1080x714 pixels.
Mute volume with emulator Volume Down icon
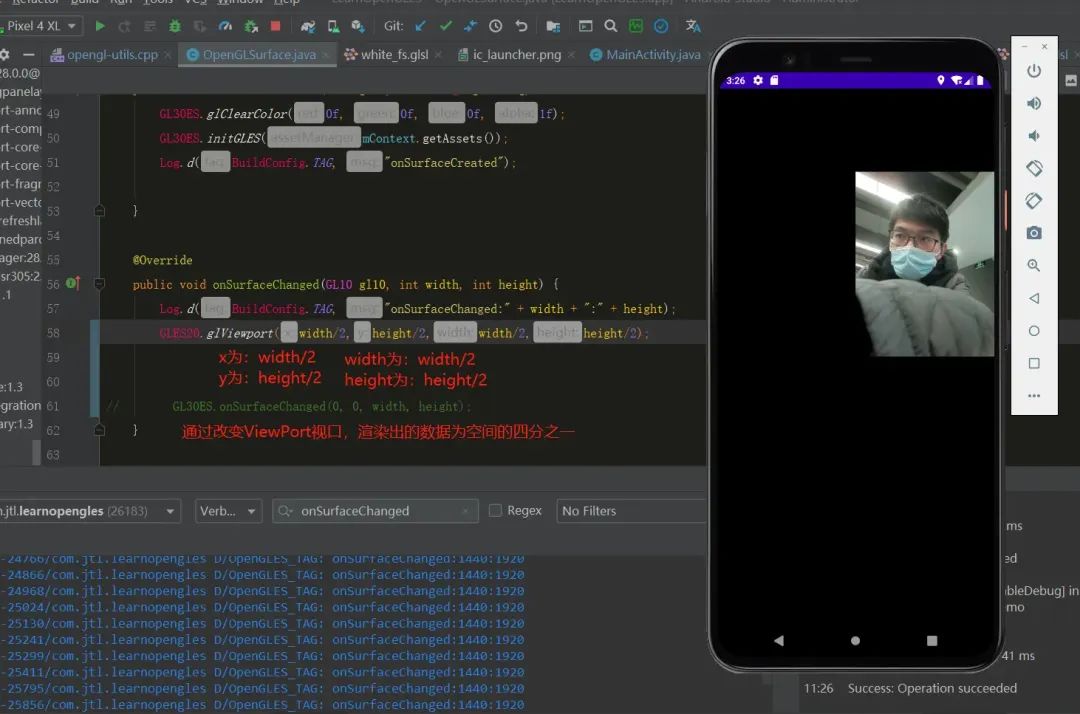(1034, 136)
